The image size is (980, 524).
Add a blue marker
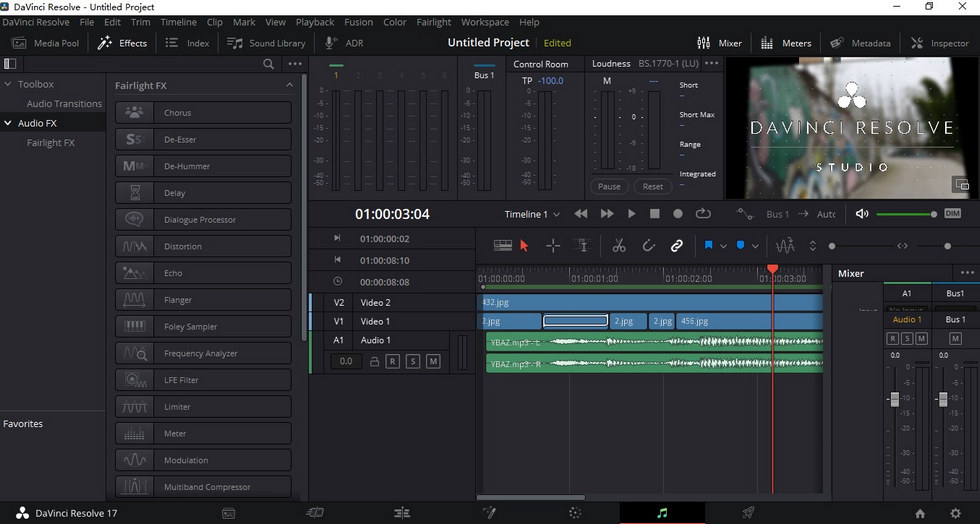(x=740, y=246)
